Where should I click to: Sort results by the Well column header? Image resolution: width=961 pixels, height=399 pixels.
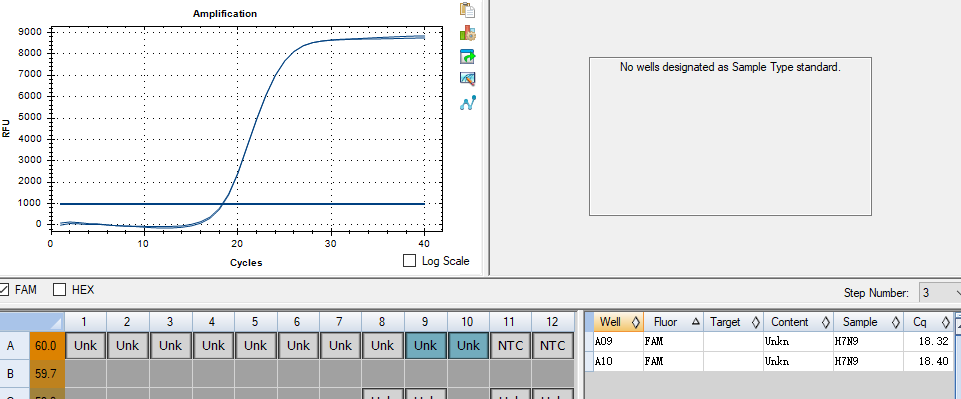coord(618,322)
